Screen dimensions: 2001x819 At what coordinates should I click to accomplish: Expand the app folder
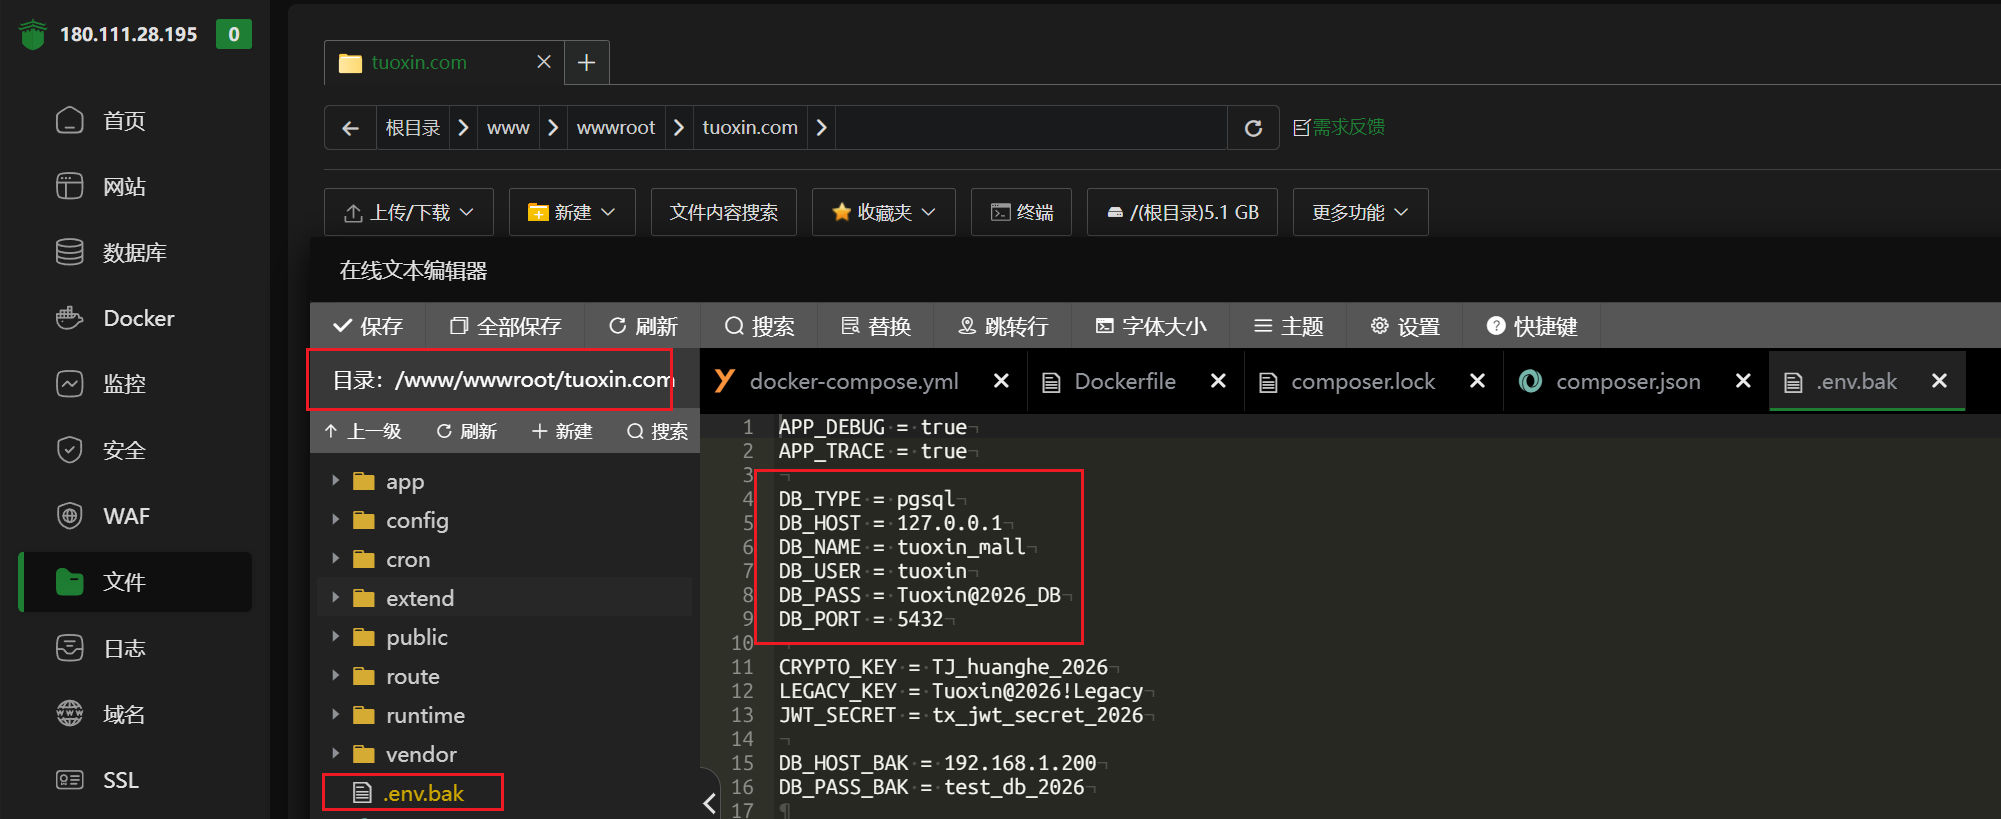(335, 481)
